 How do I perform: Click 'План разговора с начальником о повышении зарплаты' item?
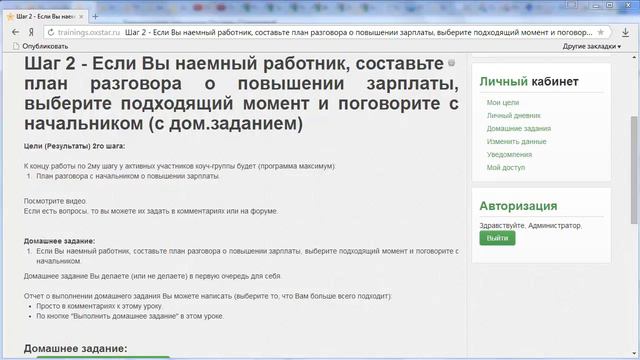(128, 176)
